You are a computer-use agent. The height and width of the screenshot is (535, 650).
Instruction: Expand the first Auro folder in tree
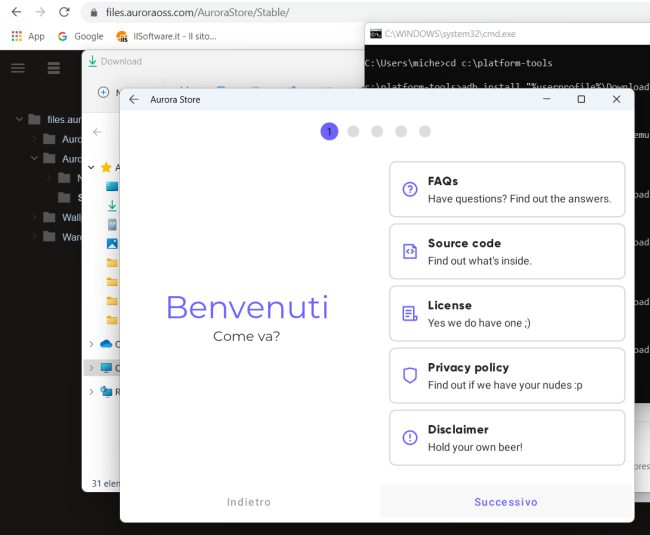34,139
